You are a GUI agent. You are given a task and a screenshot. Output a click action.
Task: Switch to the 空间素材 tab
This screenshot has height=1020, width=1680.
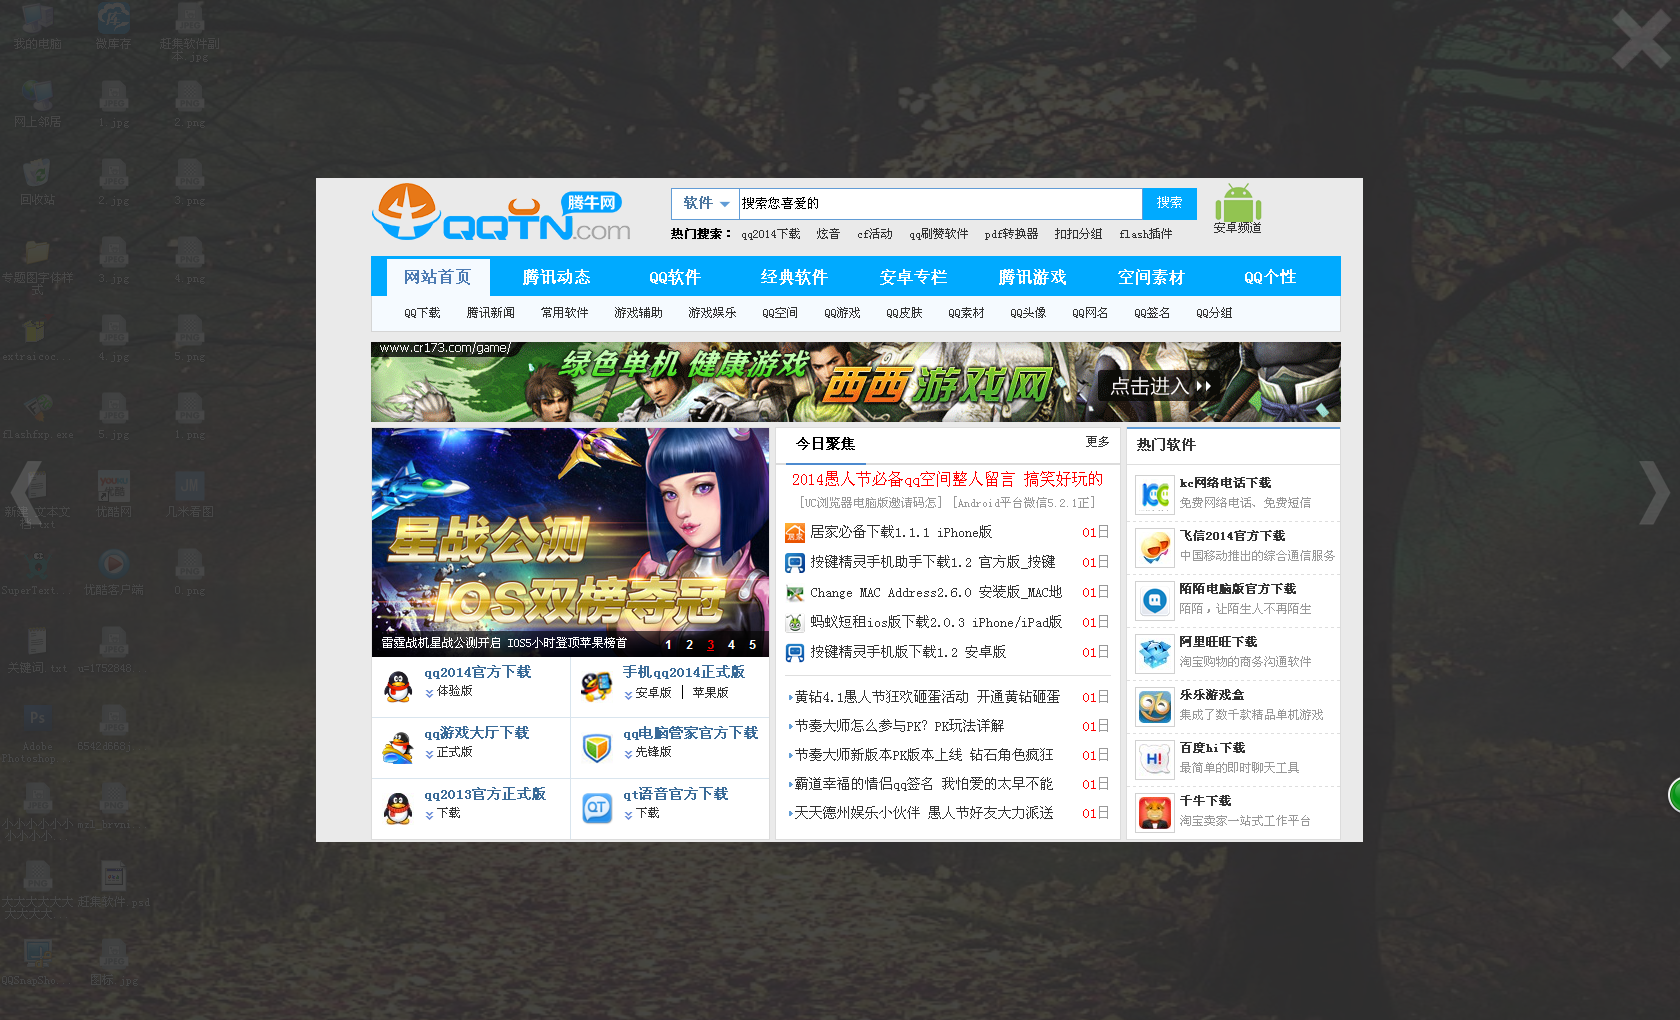(1151, 277)
